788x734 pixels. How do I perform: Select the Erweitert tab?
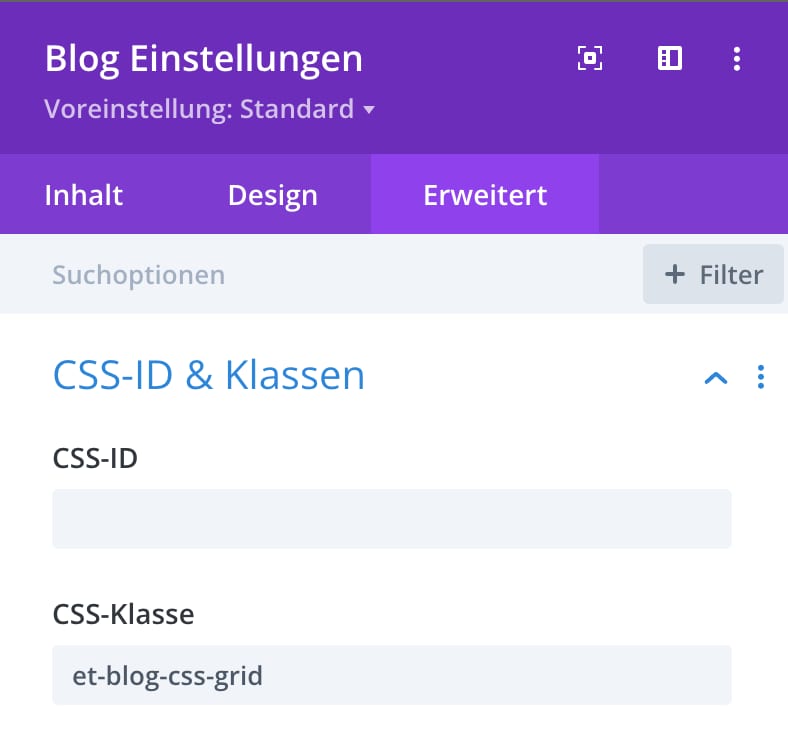click(485, 195)
